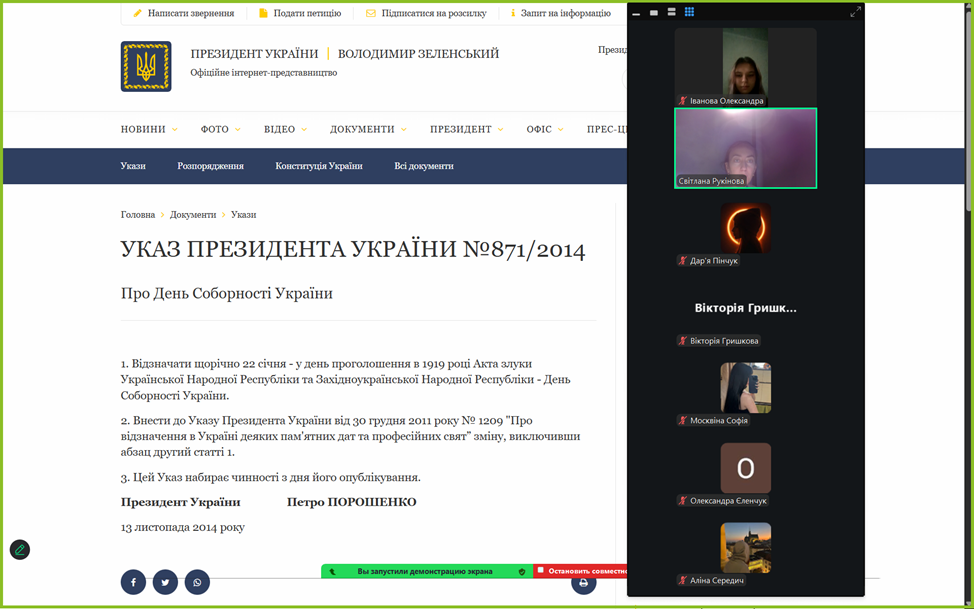Click the Подати петицію link
974x609 pixels.
point(299,13)
